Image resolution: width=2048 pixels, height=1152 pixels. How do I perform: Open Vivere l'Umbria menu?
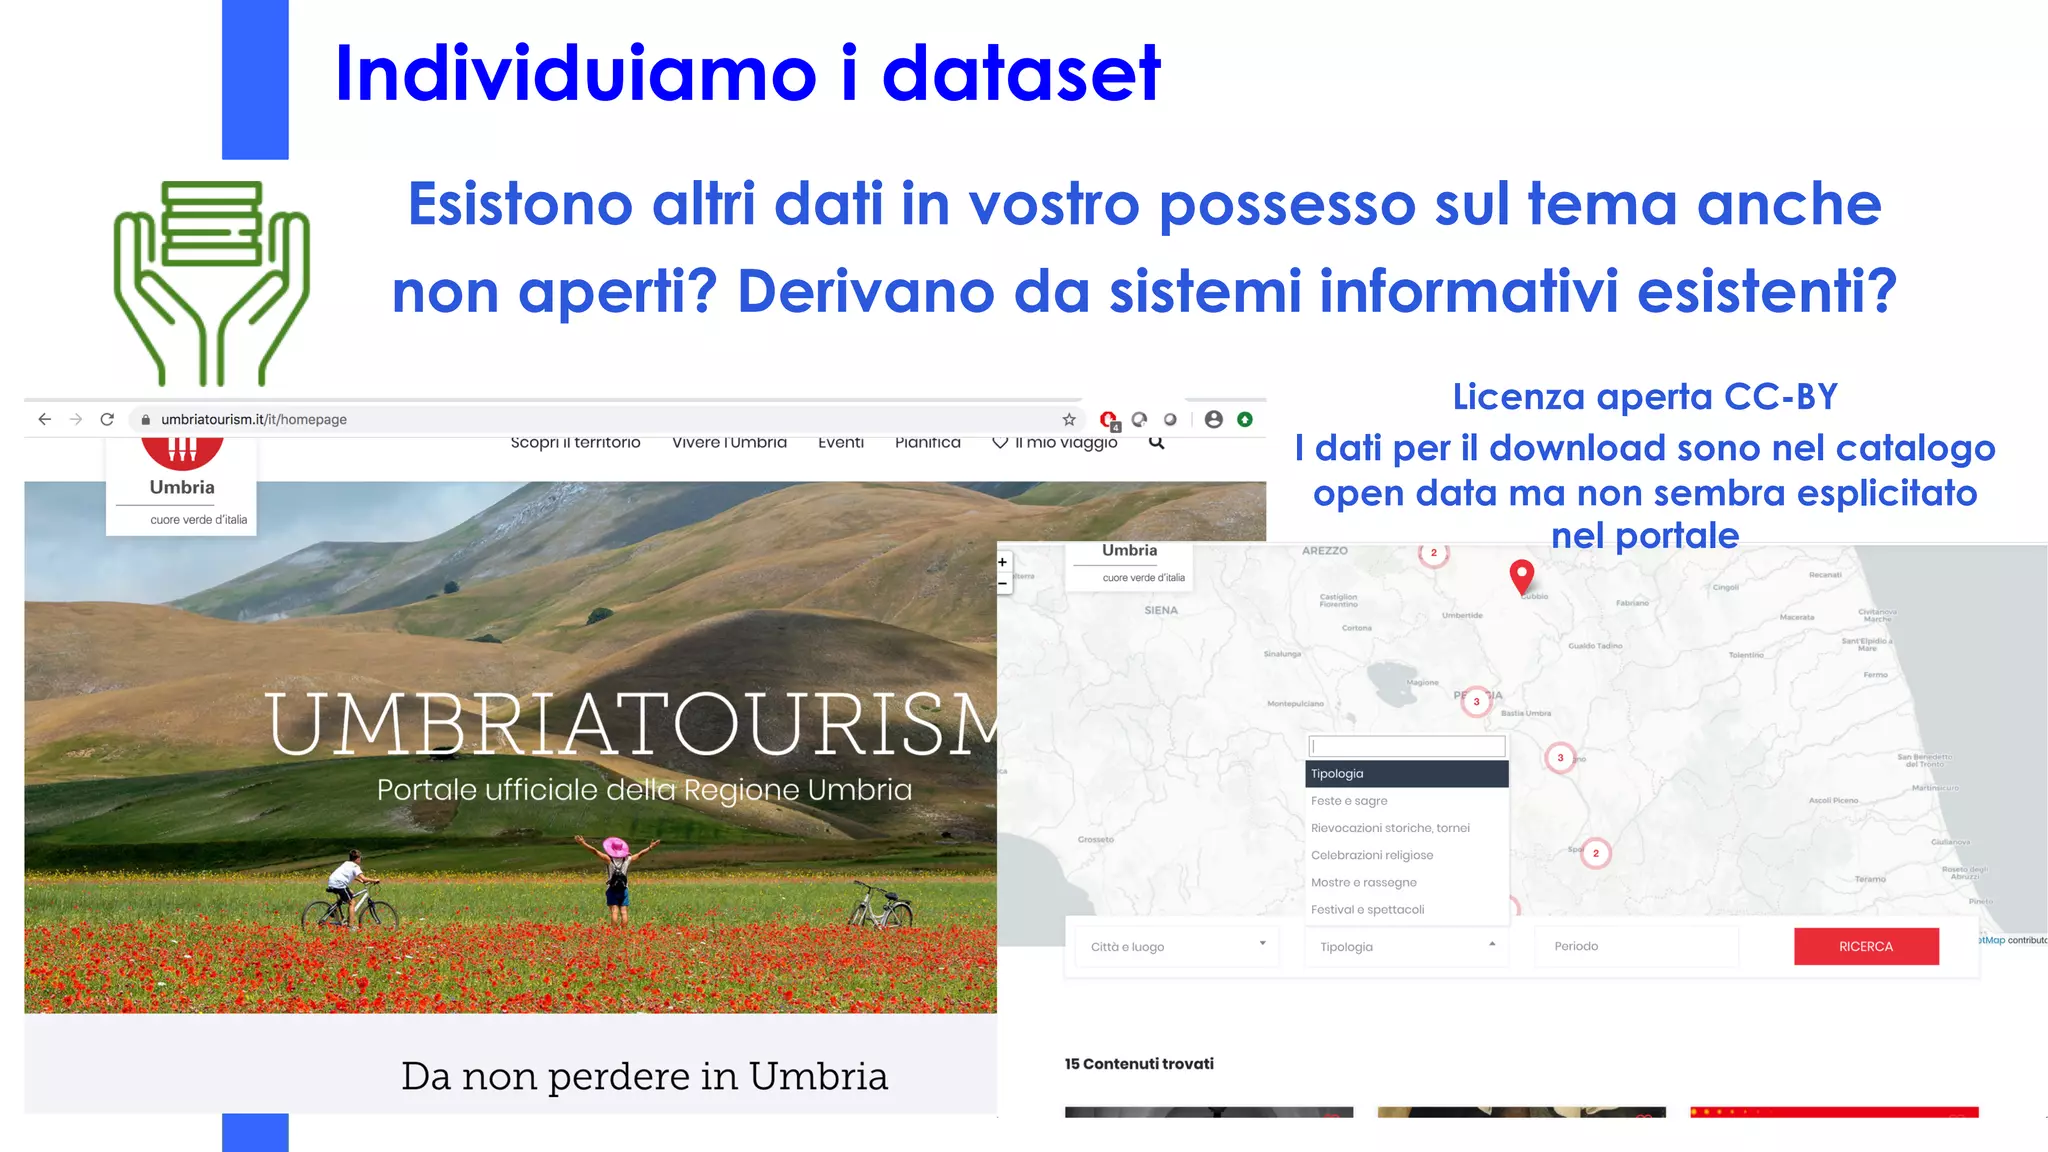(x=729, y=443)
